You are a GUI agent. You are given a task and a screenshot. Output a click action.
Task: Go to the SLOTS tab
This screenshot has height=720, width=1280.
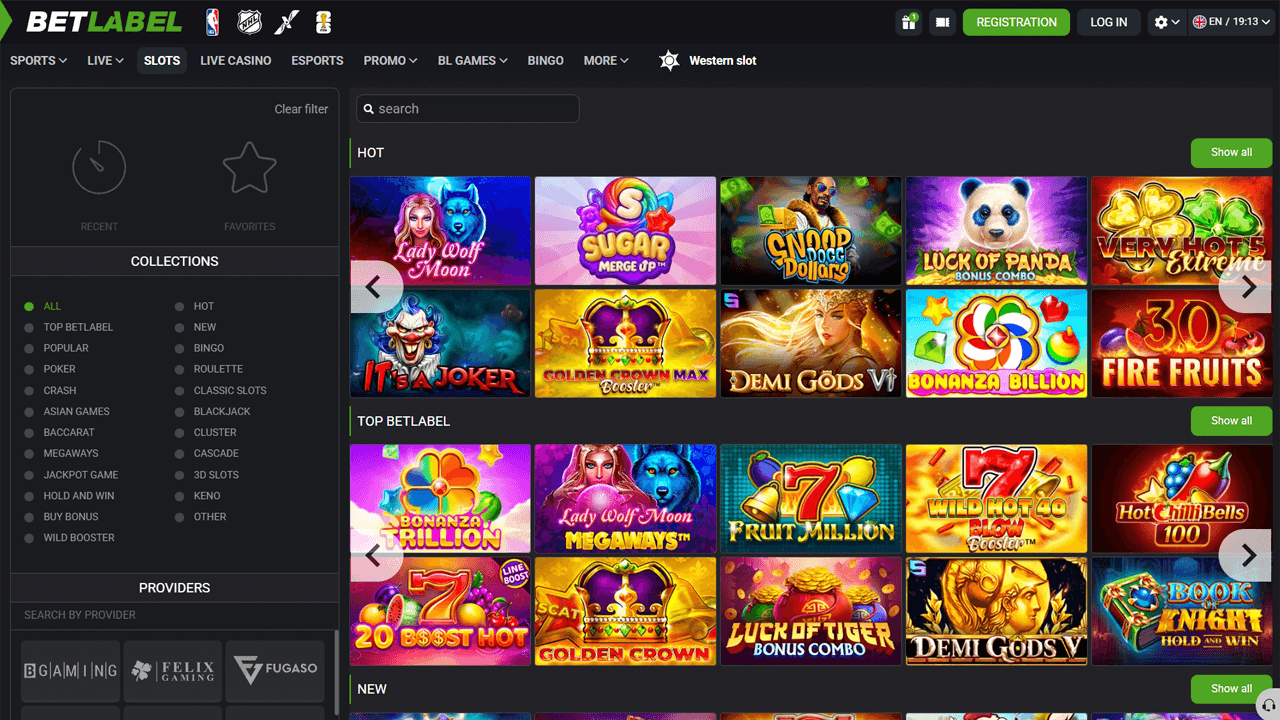[x=162, y=61]
